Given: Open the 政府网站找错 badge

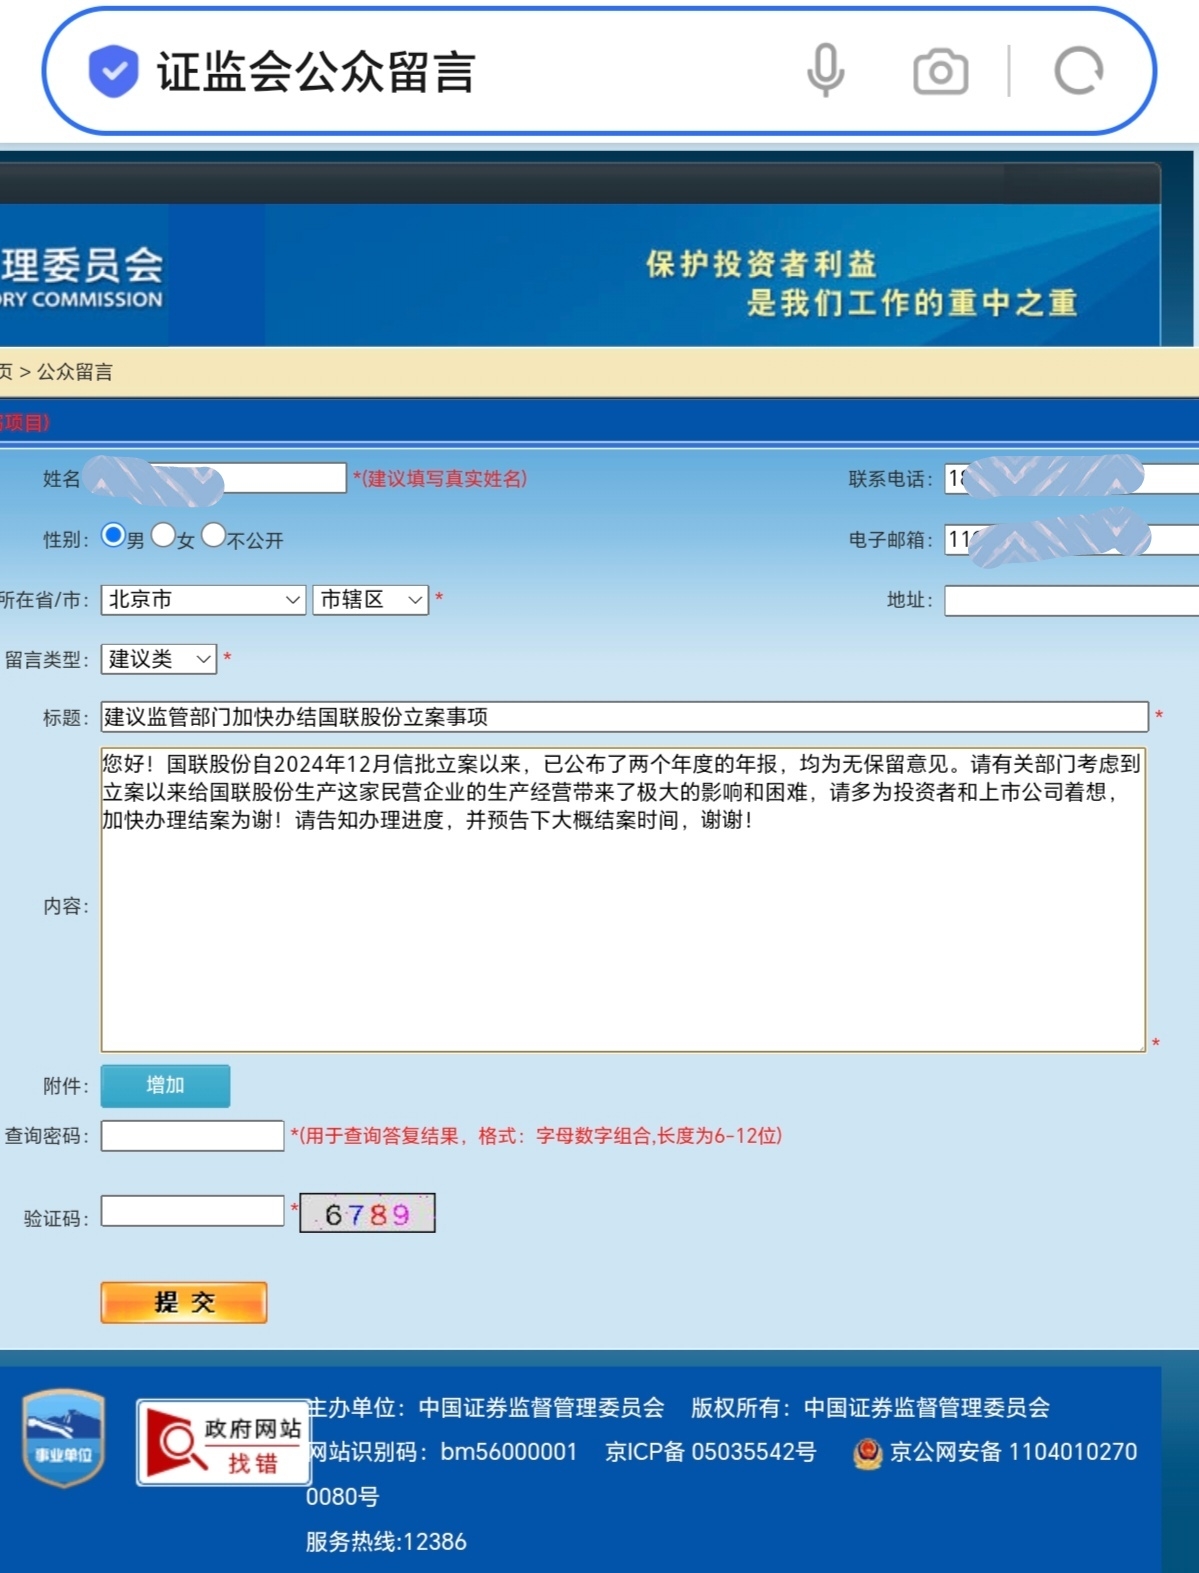Looking at the screenshot, I should 222,1442.
